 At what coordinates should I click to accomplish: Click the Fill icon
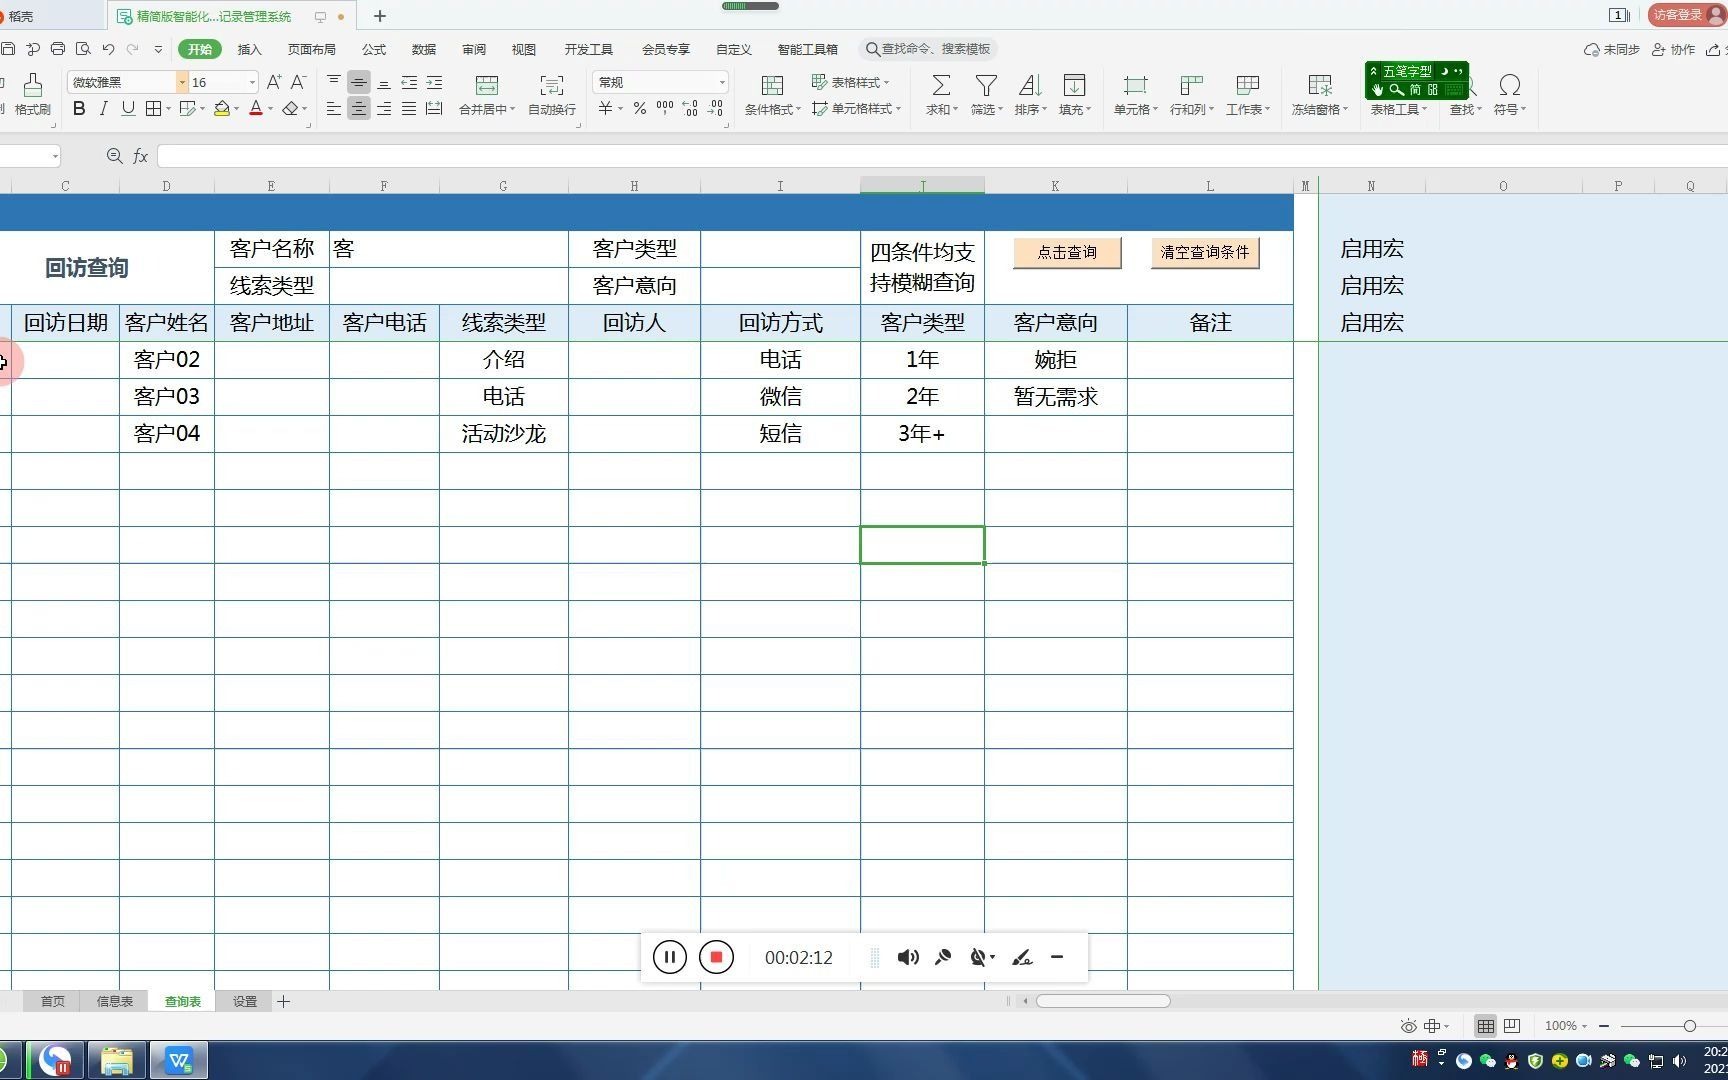point(1075,85)
